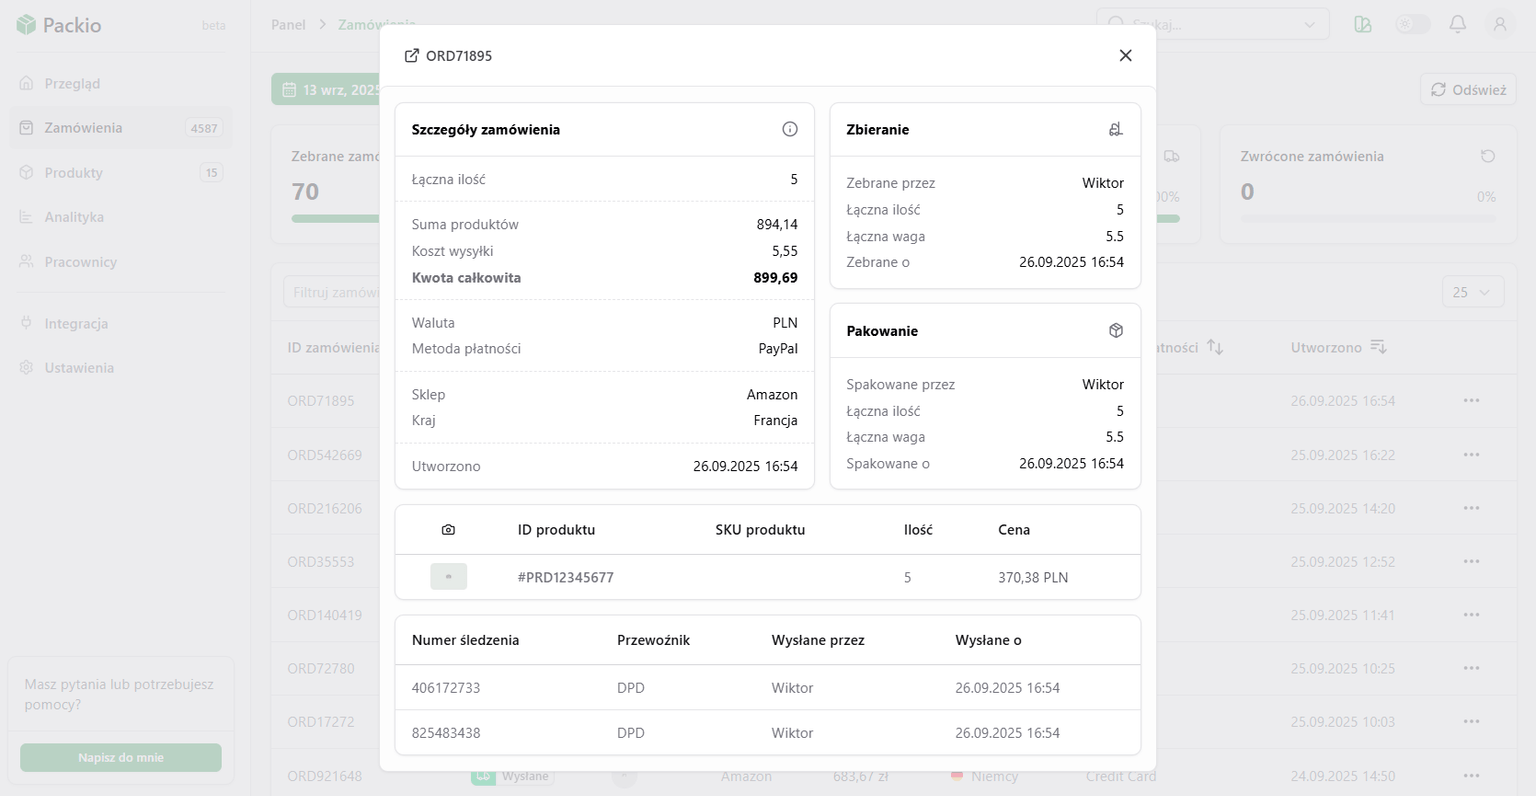Image resolution: width=1536 pixels, height=796 pixels.
Task: Click the info icon in Szczegóły zamówienia
Action: [789, 129]
